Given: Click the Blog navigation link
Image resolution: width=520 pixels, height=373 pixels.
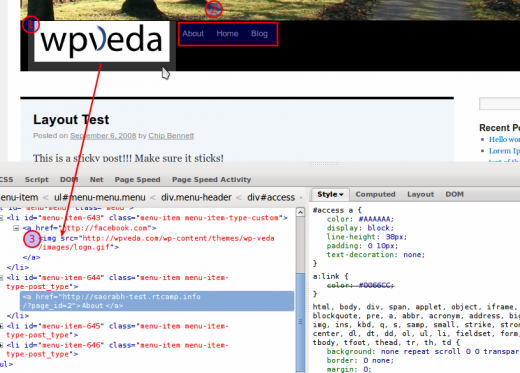Looking at the screenshot, I should point(259,34).
